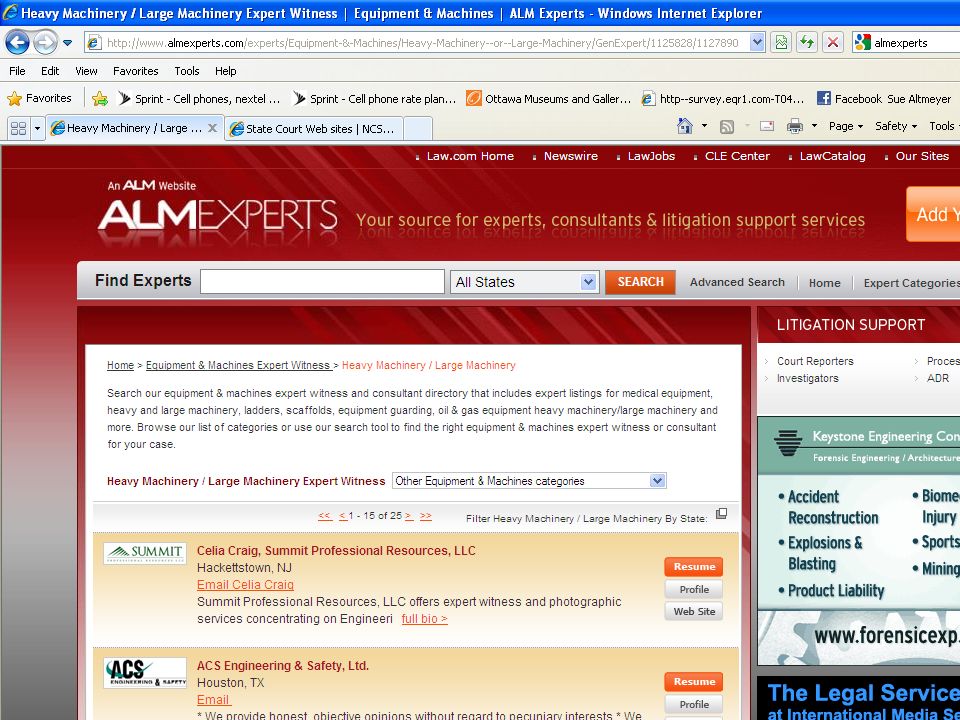Screen dimensions: 960x720
Task: Open the File menu
Action: tap(17, 71)
